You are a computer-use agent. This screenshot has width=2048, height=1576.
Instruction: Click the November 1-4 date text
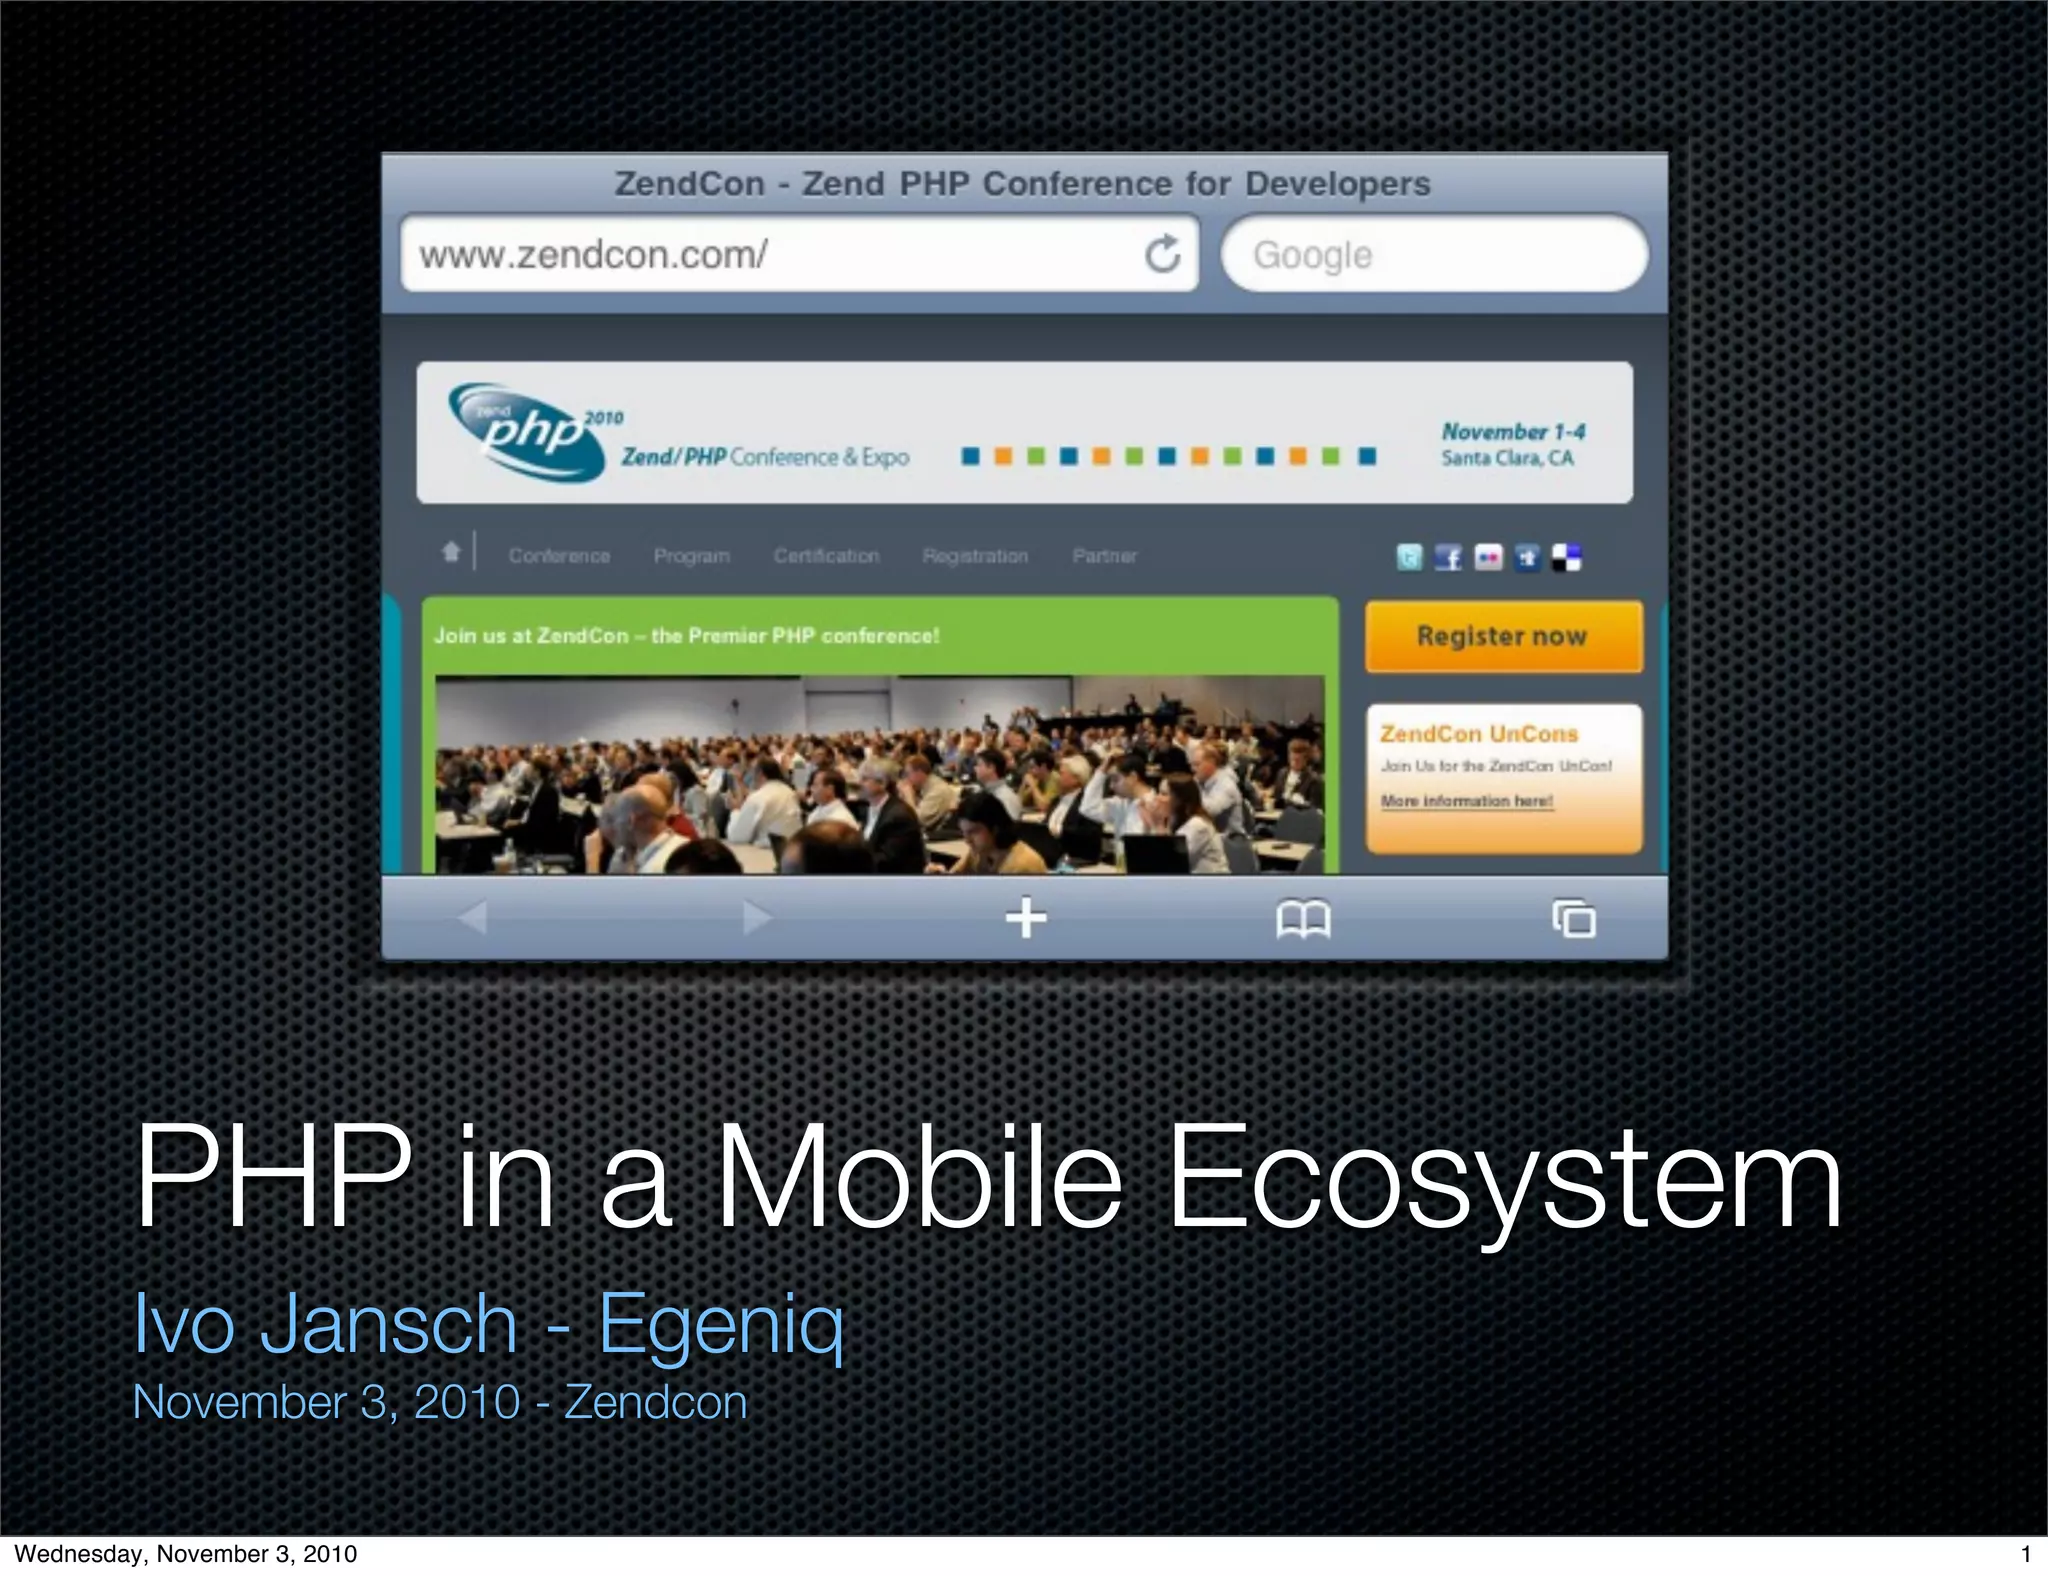(1513, 432)
